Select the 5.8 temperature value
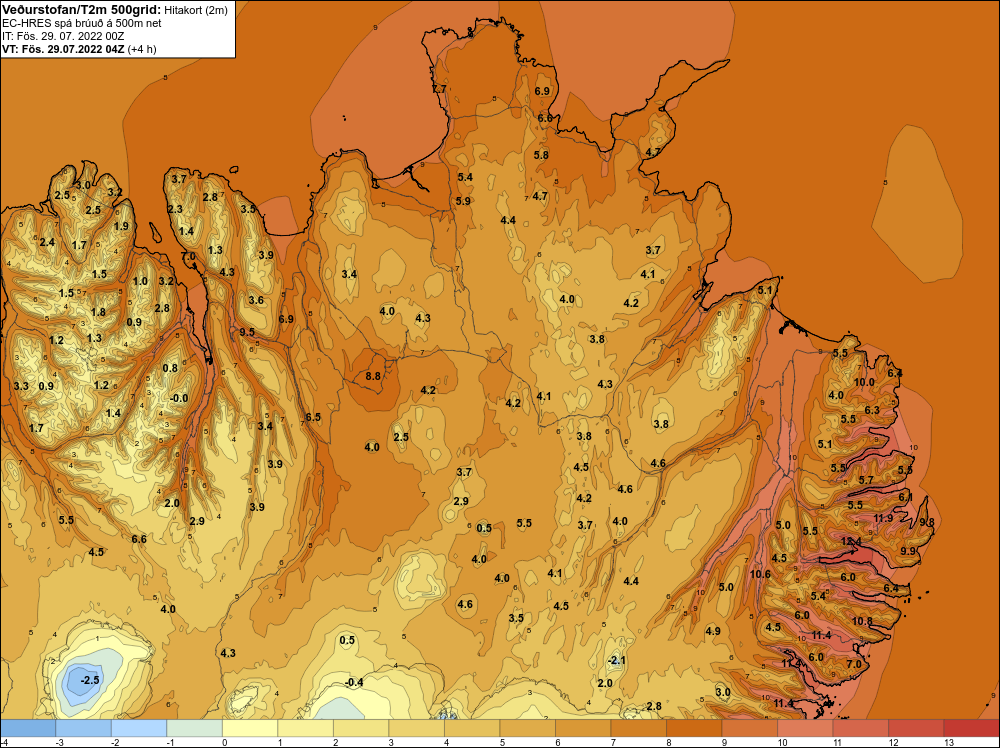 click(x=541, y=155)
